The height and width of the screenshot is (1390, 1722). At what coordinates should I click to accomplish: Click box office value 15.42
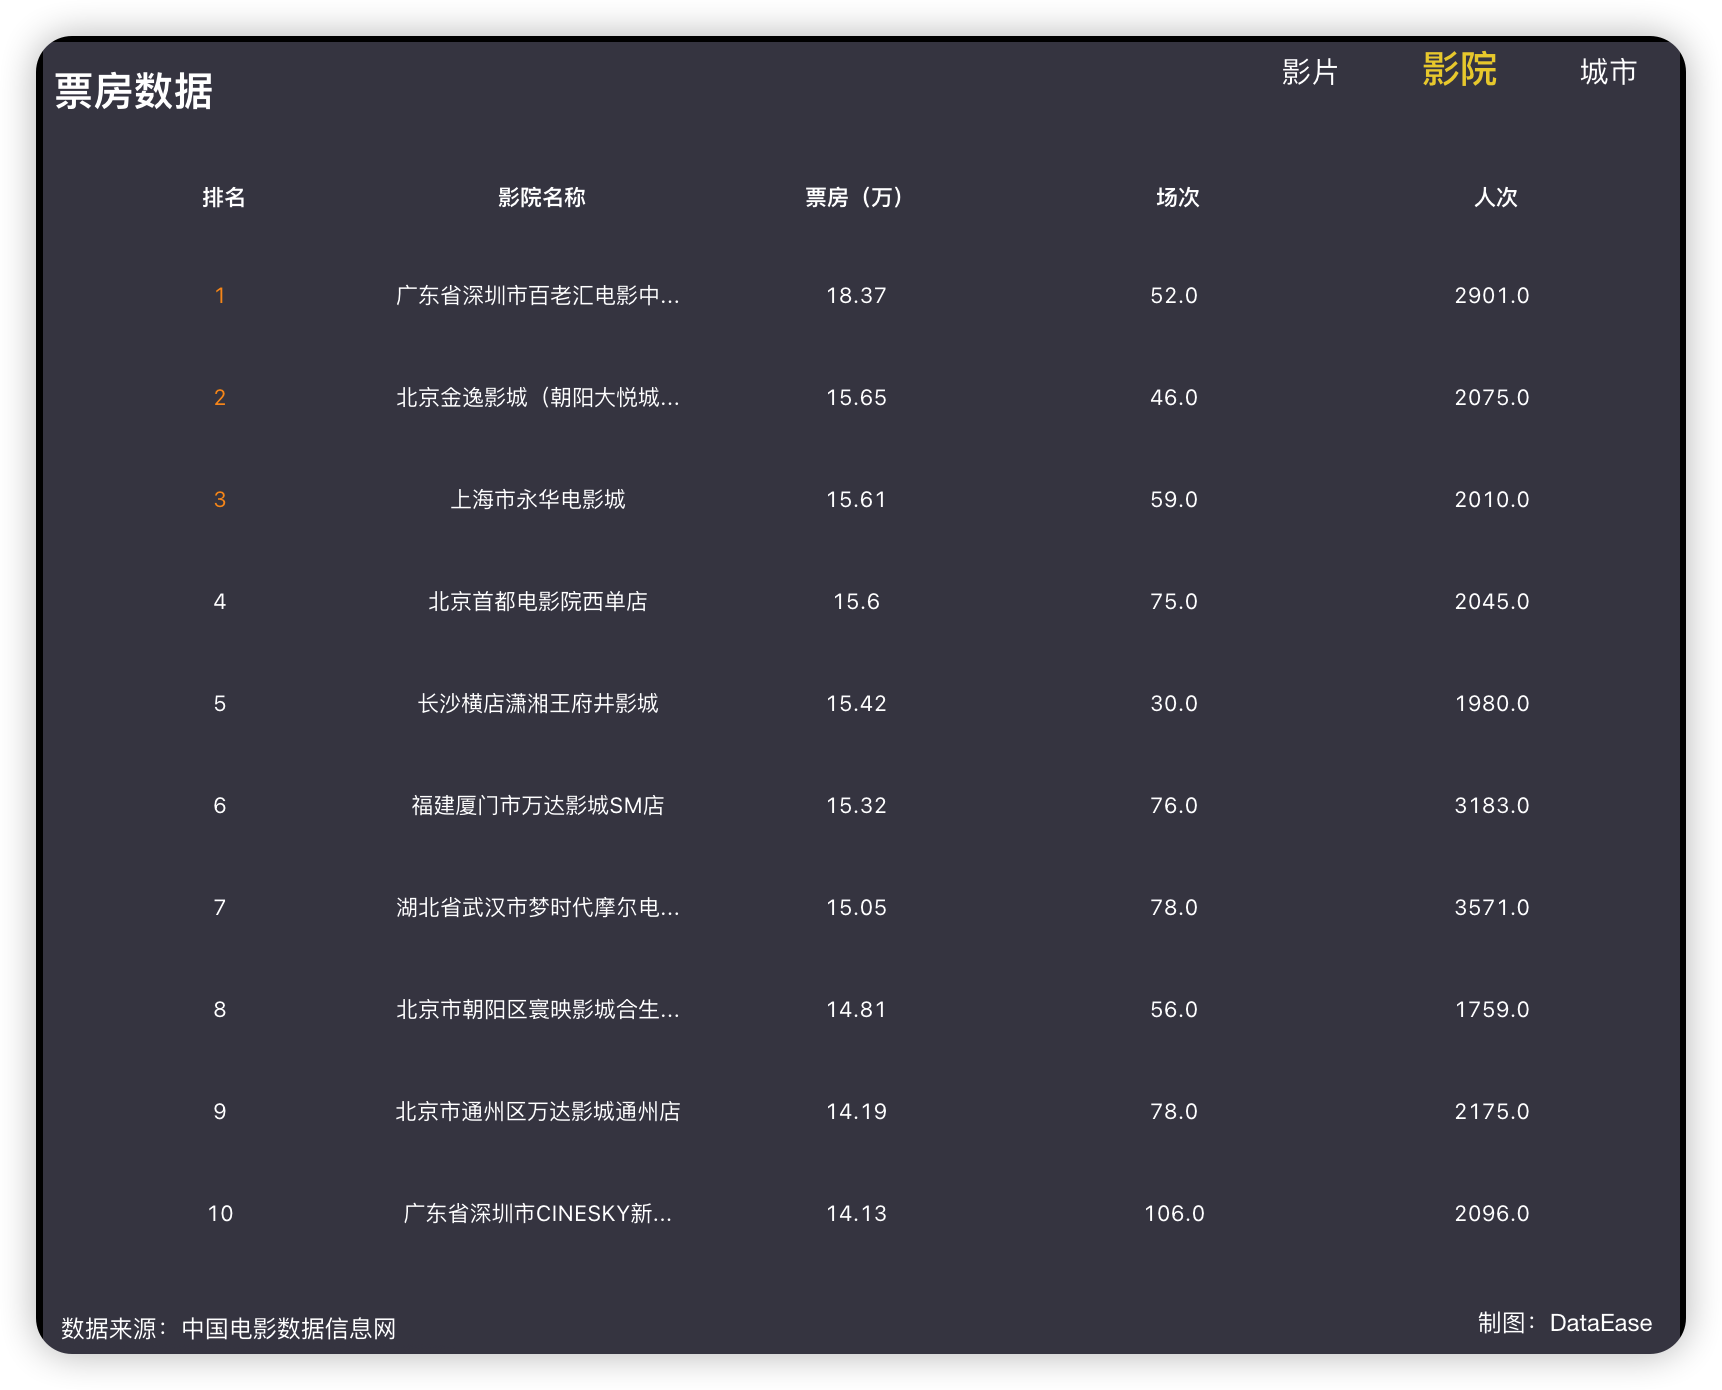tap(856, 704)
